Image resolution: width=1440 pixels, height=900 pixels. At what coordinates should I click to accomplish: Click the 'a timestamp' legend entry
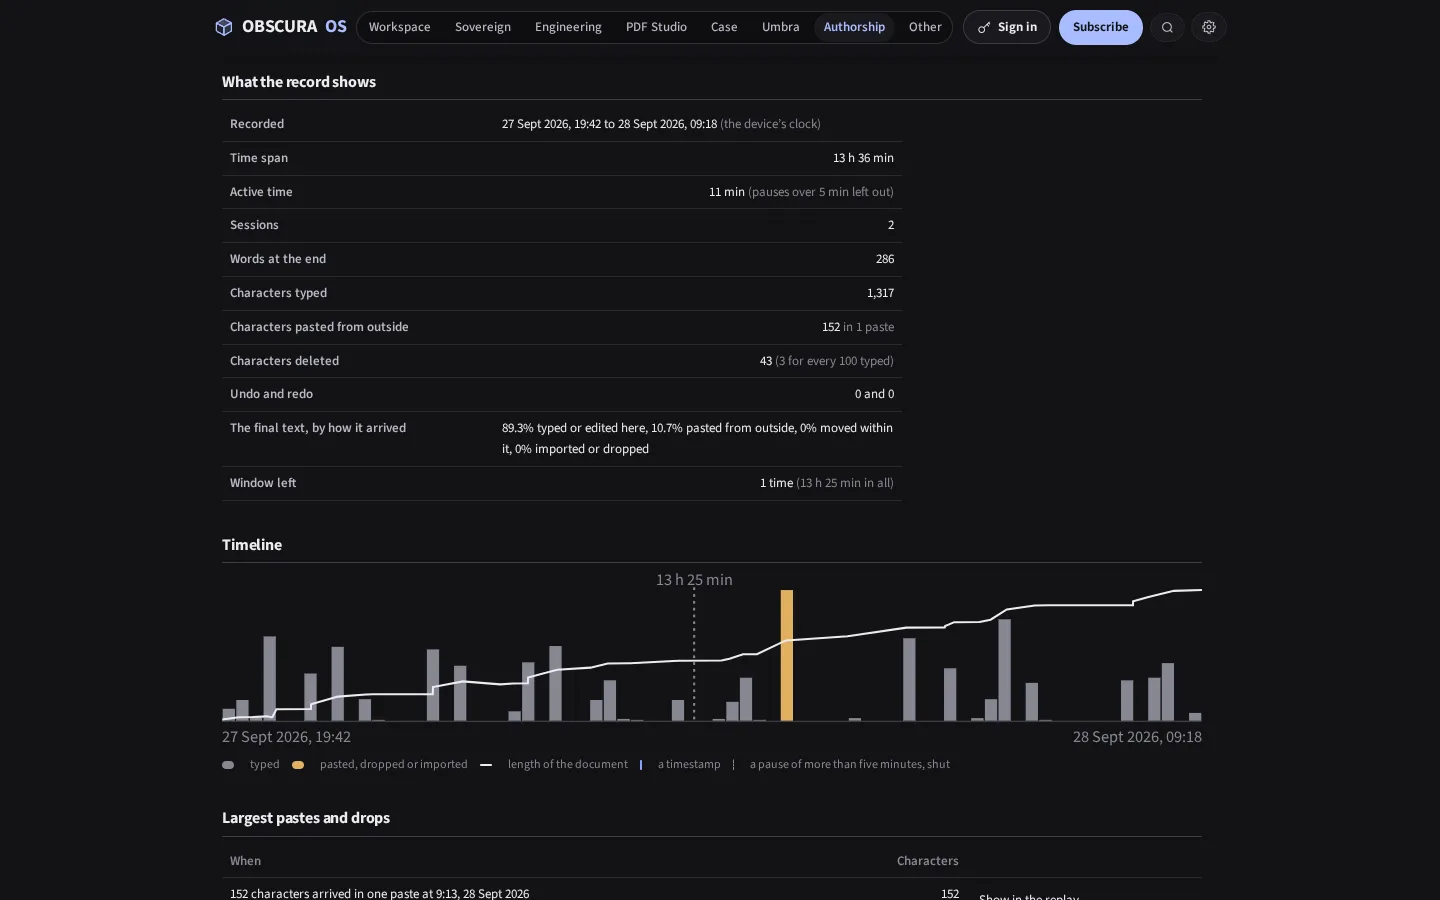pyautogui.click(x=689, y=764)
